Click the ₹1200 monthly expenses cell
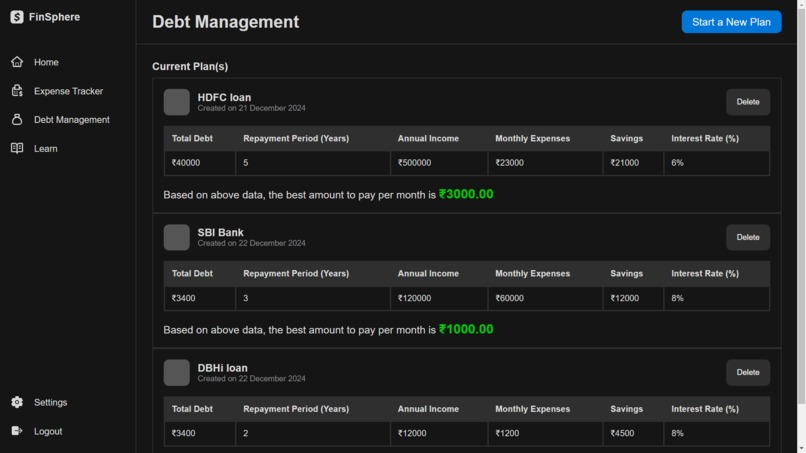The height and width of the screenshot is (453, 806). click(x=545, y=433)
